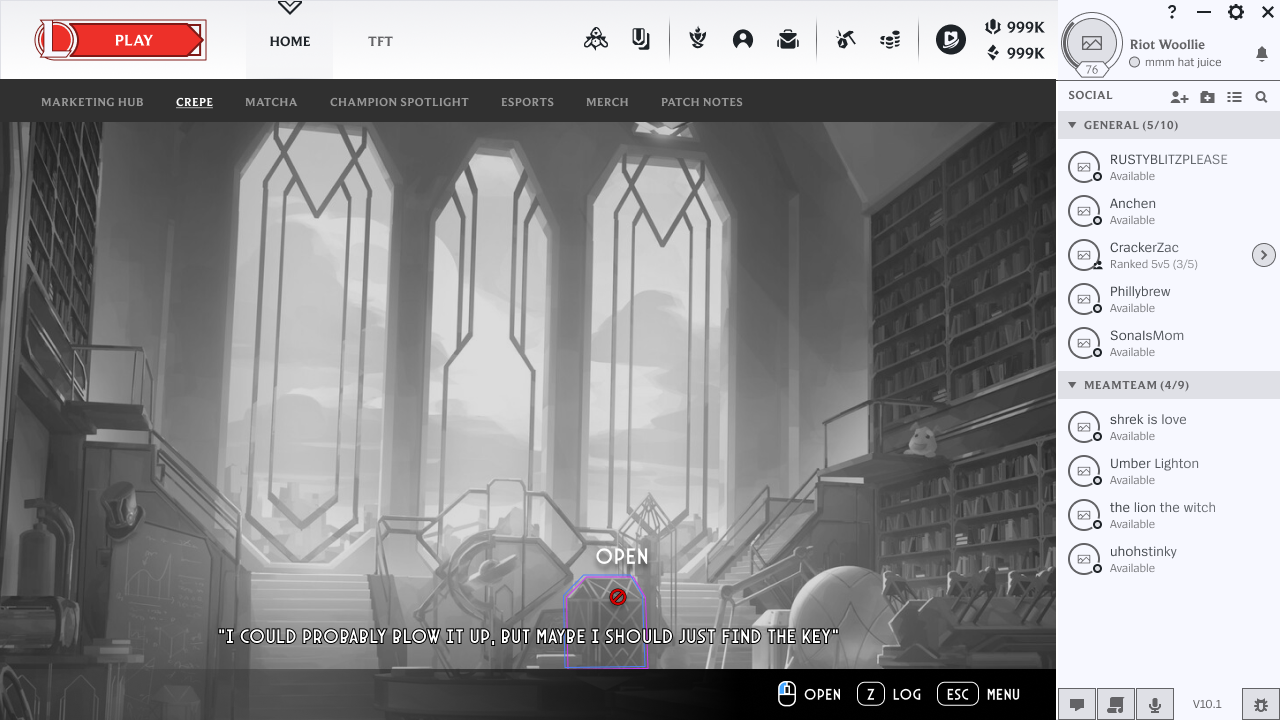Click the status circle beside mmm hat juice

pos(1135,62)
